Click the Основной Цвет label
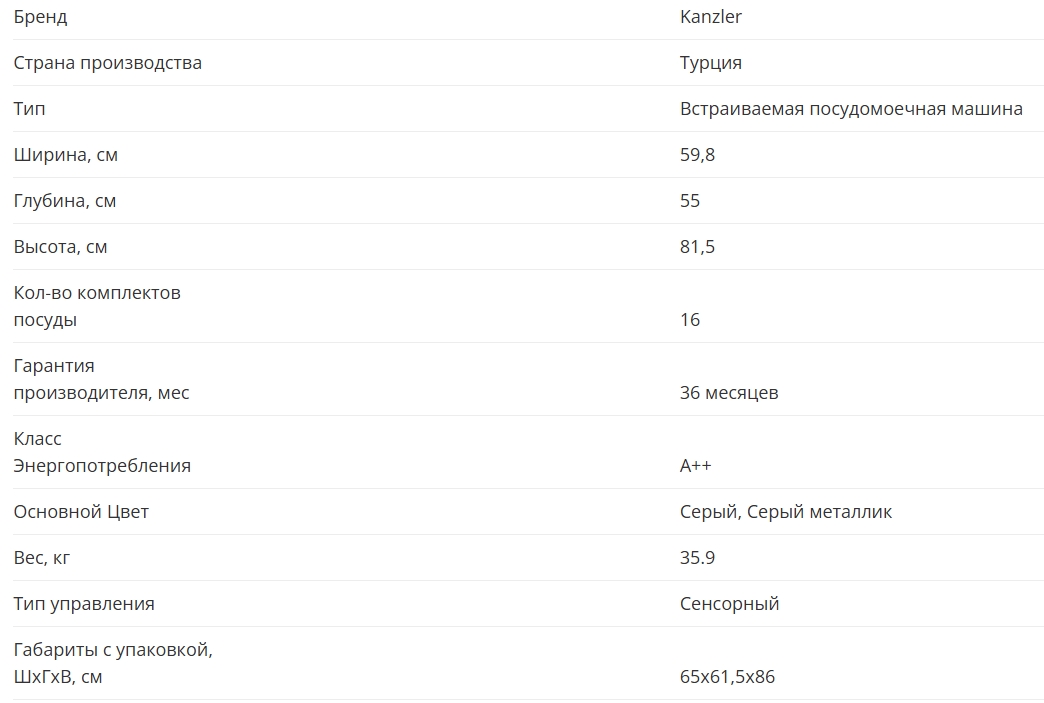Viewport: 1044px width, 703px height. coord(81,512)
